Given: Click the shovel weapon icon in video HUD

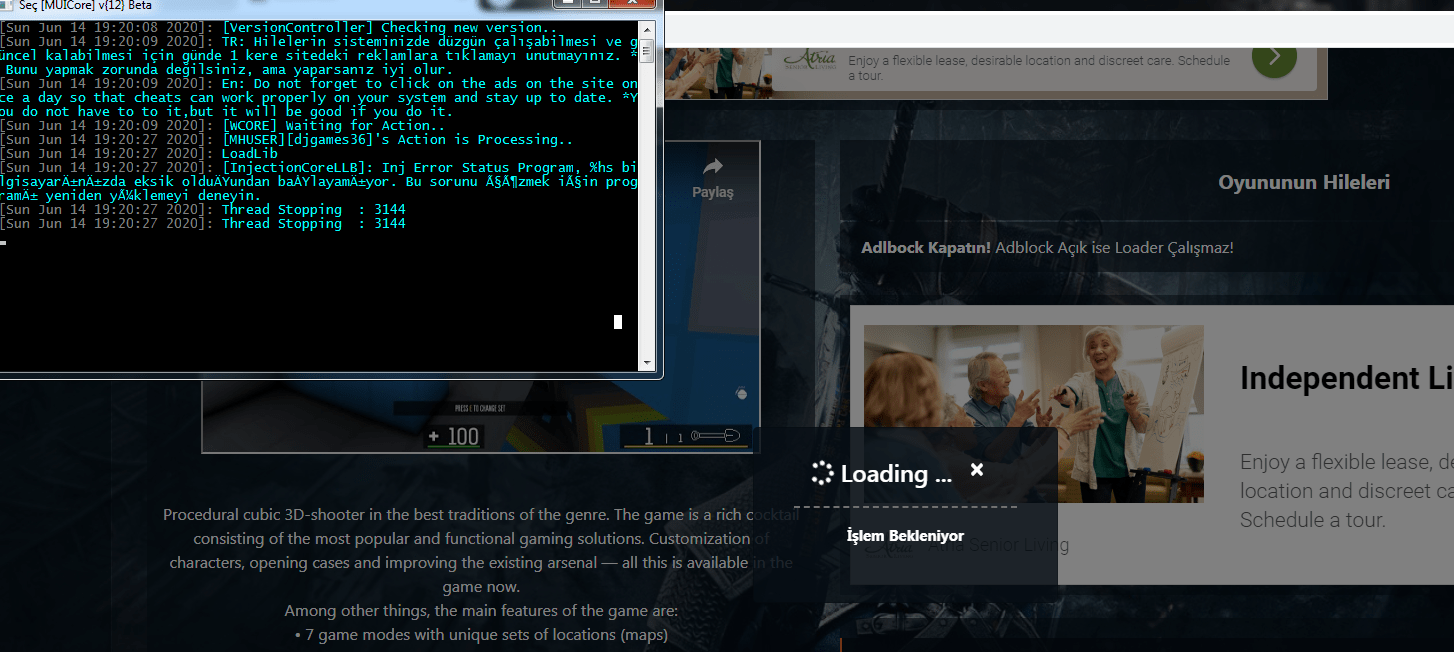Looking at the screenshot, I should point(716,436).
